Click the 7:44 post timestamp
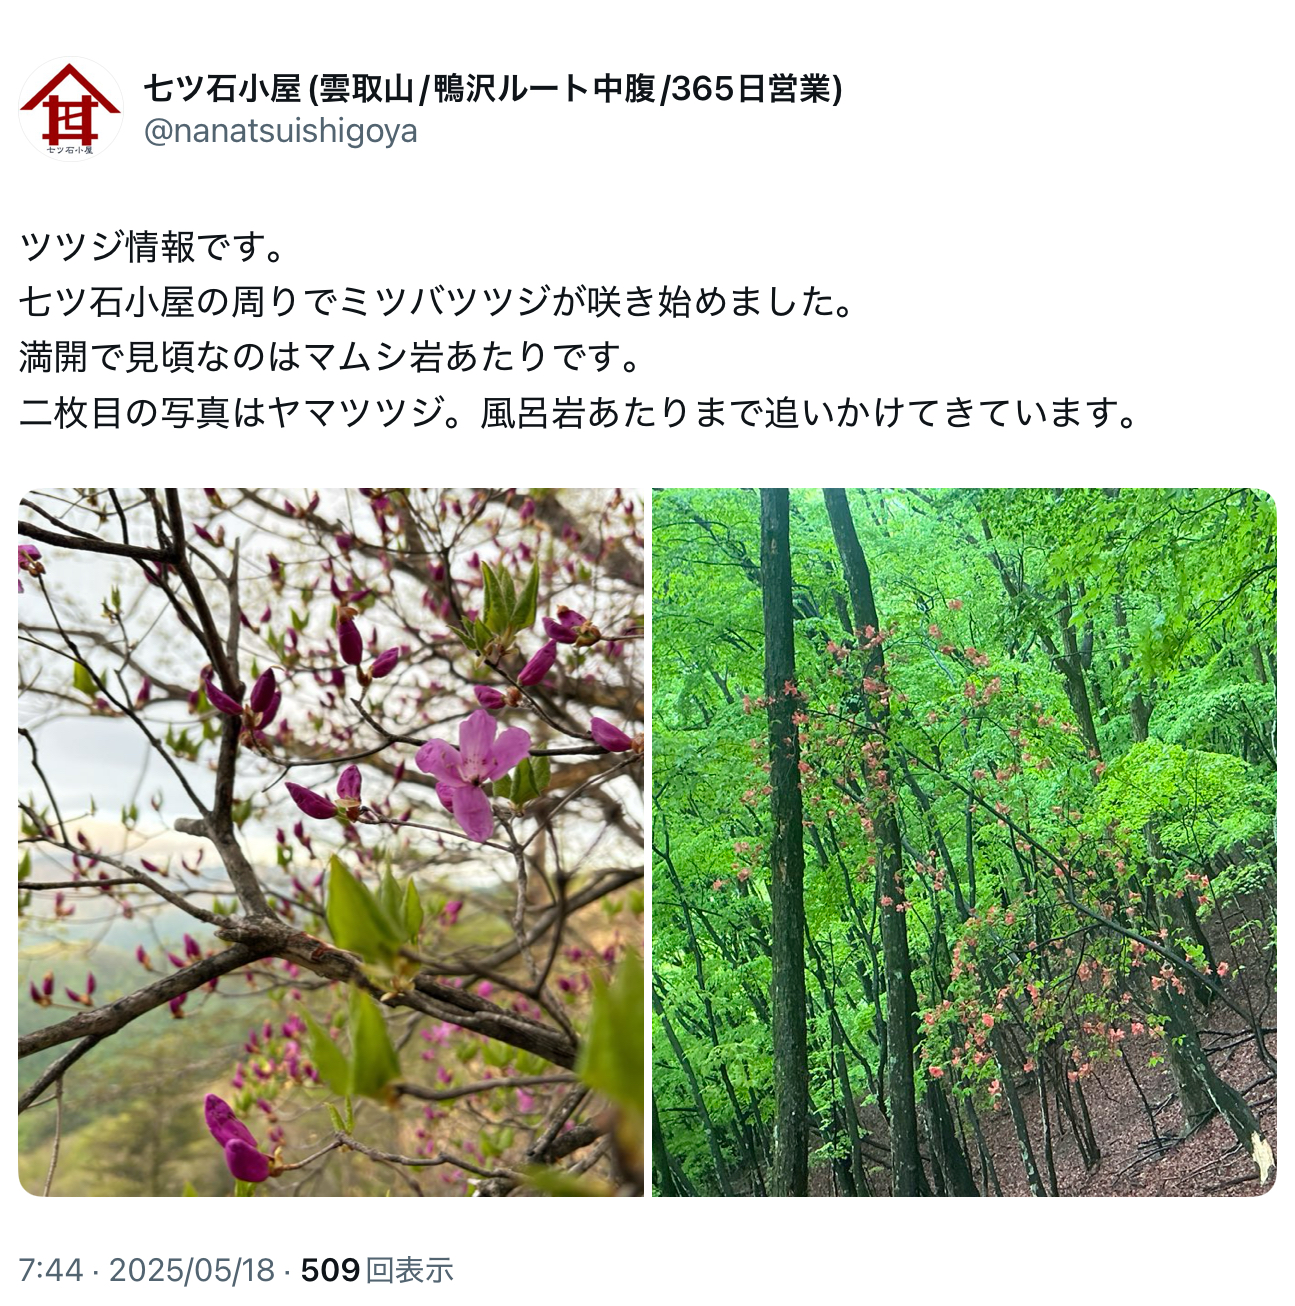The width and height of the screenshot is (1295, 1306). 50,1270
